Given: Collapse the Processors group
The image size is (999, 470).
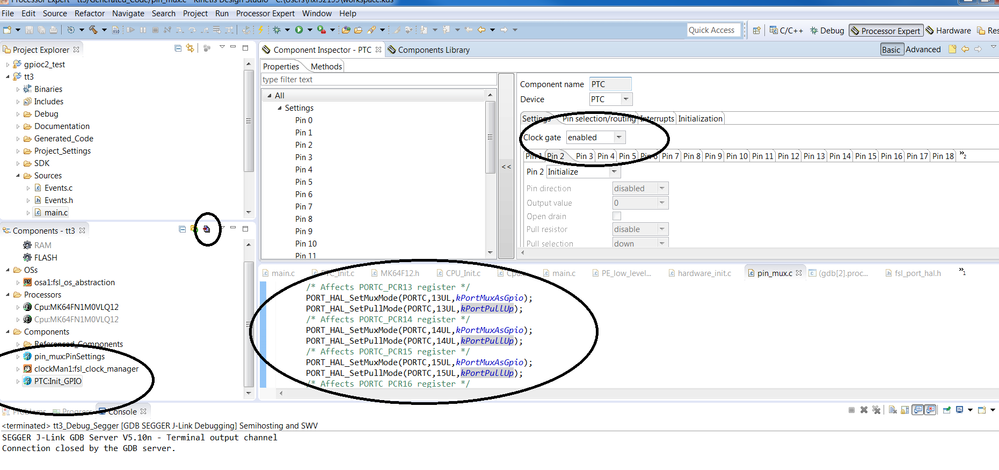Looking at the screenshot, I should tap(7, 295).
